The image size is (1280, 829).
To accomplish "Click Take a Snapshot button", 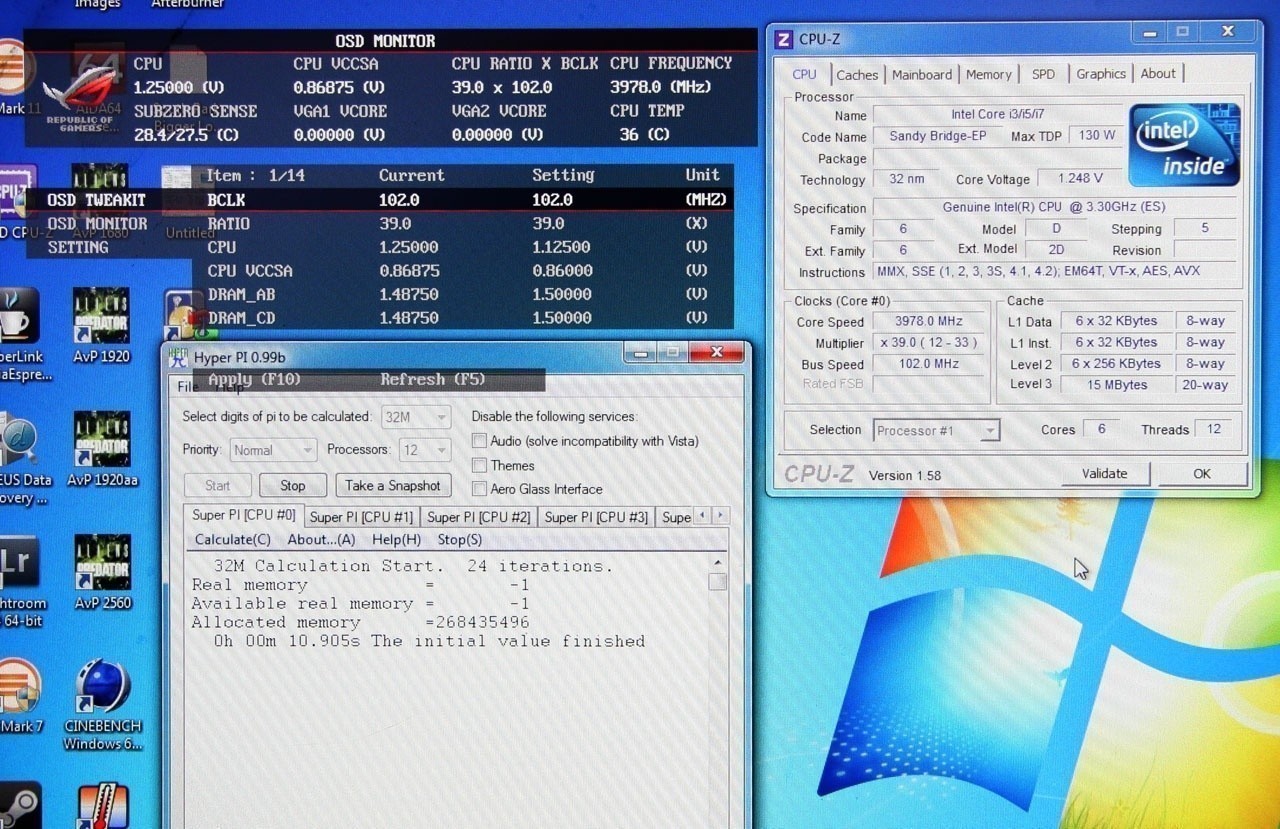I will point(393,485).
